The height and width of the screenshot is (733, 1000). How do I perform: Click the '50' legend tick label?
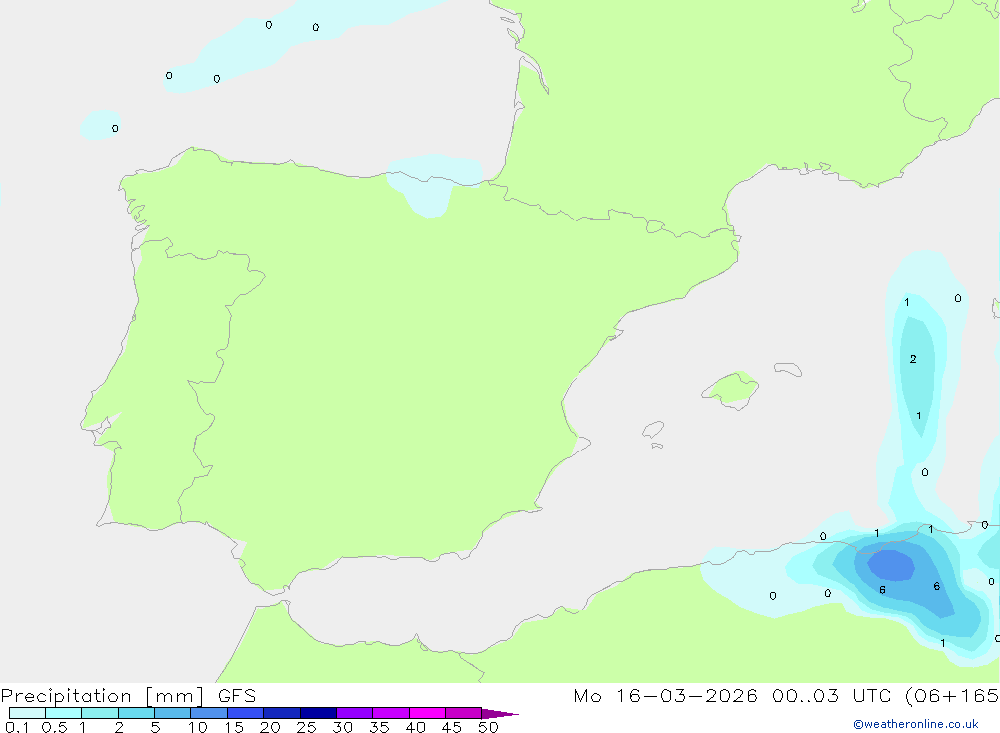[488, 727]
